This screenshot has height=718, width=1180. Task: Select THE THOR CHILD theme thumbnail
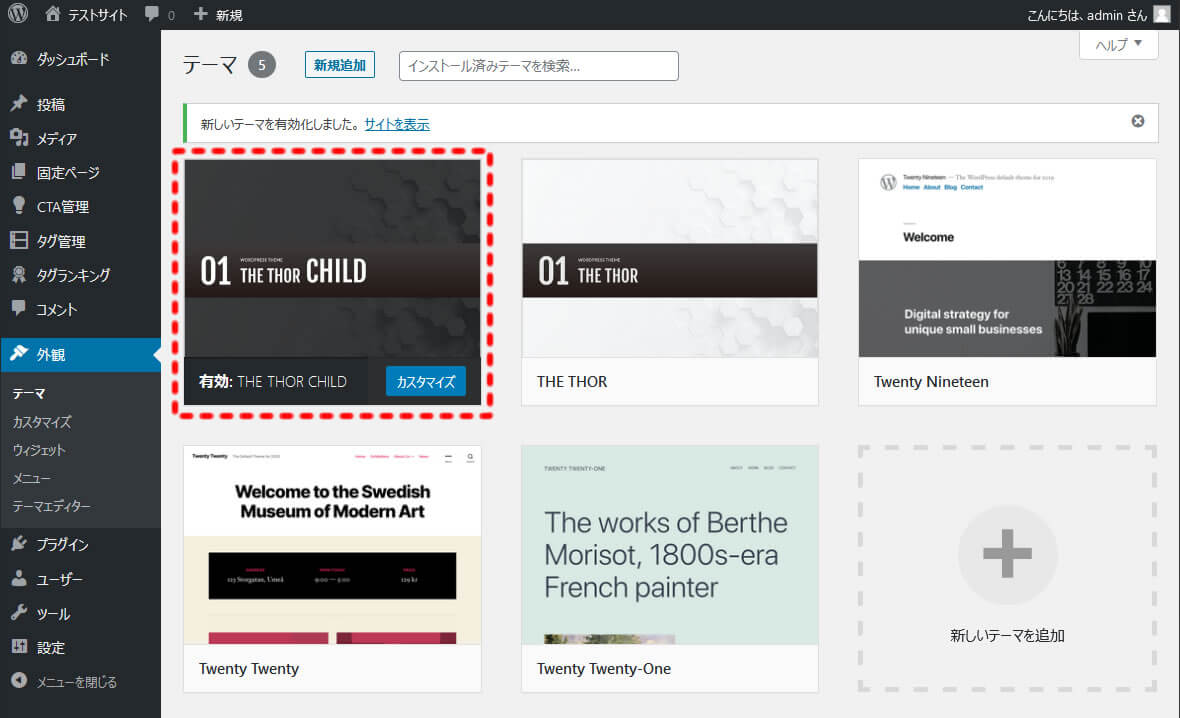[x=332, y=258]
